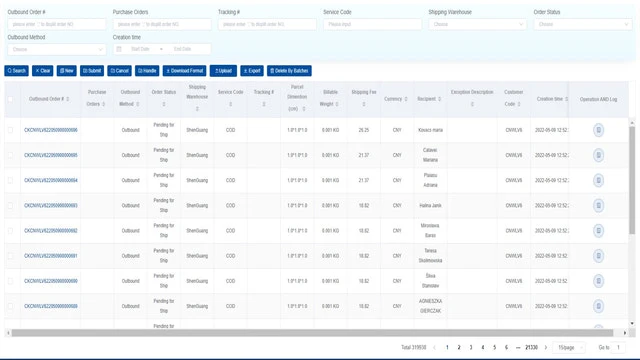
Task: Click sort arrows under Shipping Warehouse header
Action: point(197,109)
